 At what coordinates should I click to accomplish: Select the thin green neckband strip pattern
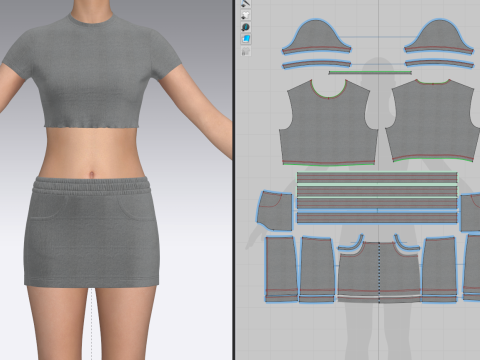pyautogui.click(x=370, y=72)
